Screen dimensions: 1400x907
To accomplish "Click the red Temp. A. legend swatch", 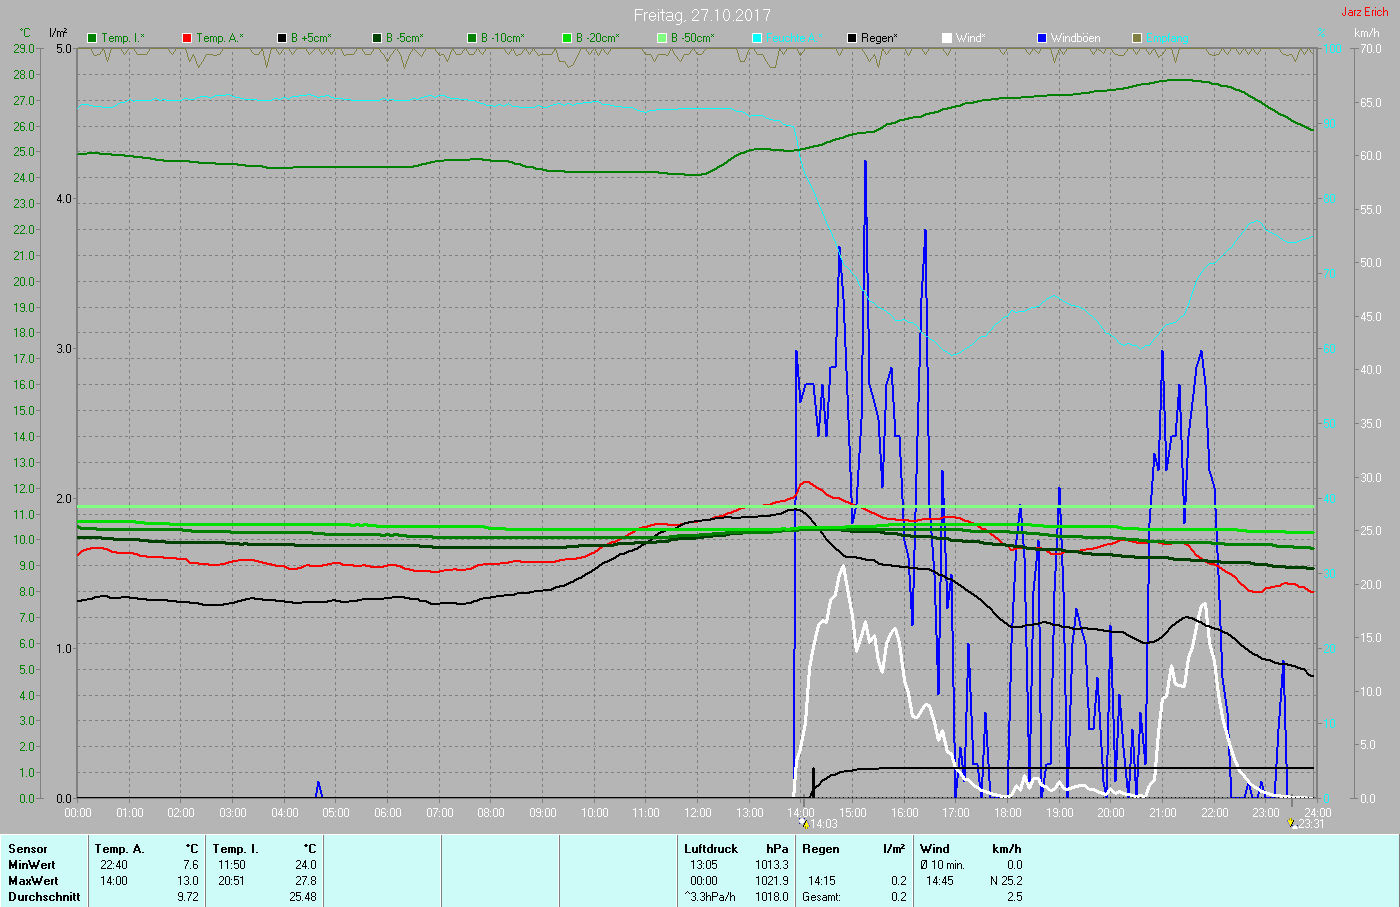I will click(x=187, y=38).
